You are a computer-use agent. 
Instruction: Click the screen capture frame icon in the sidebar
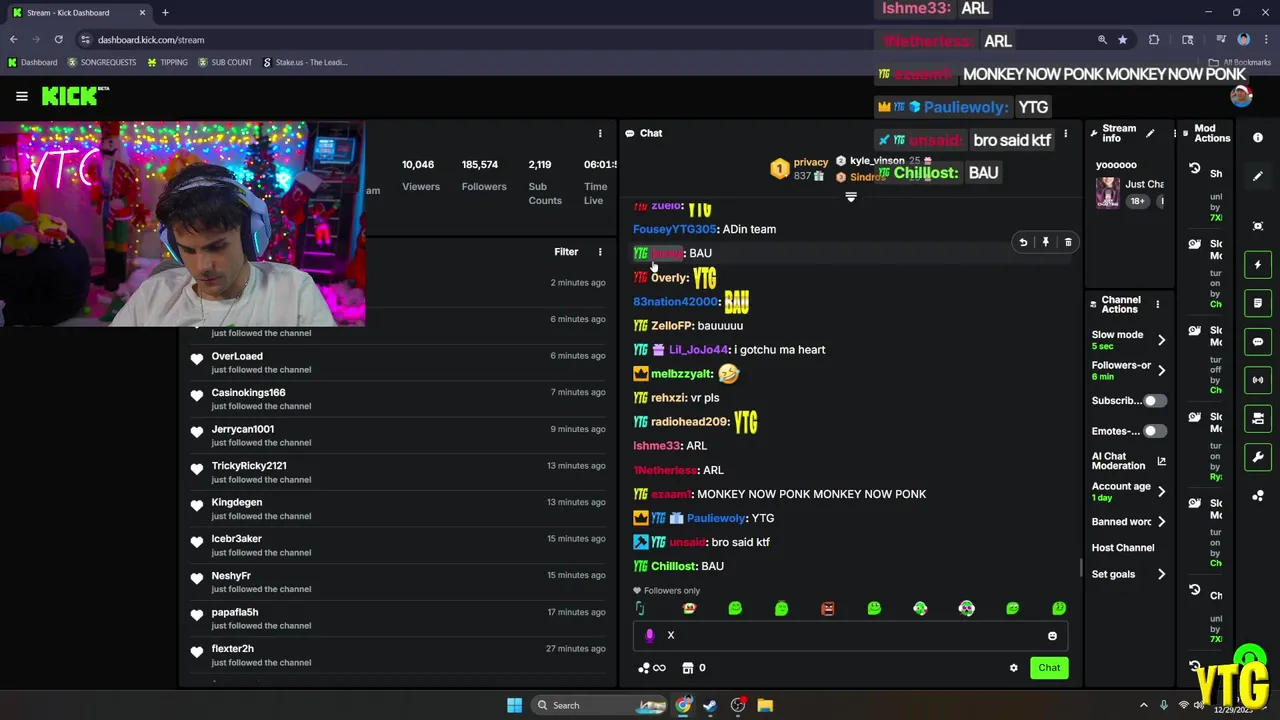coord(1258,226)
